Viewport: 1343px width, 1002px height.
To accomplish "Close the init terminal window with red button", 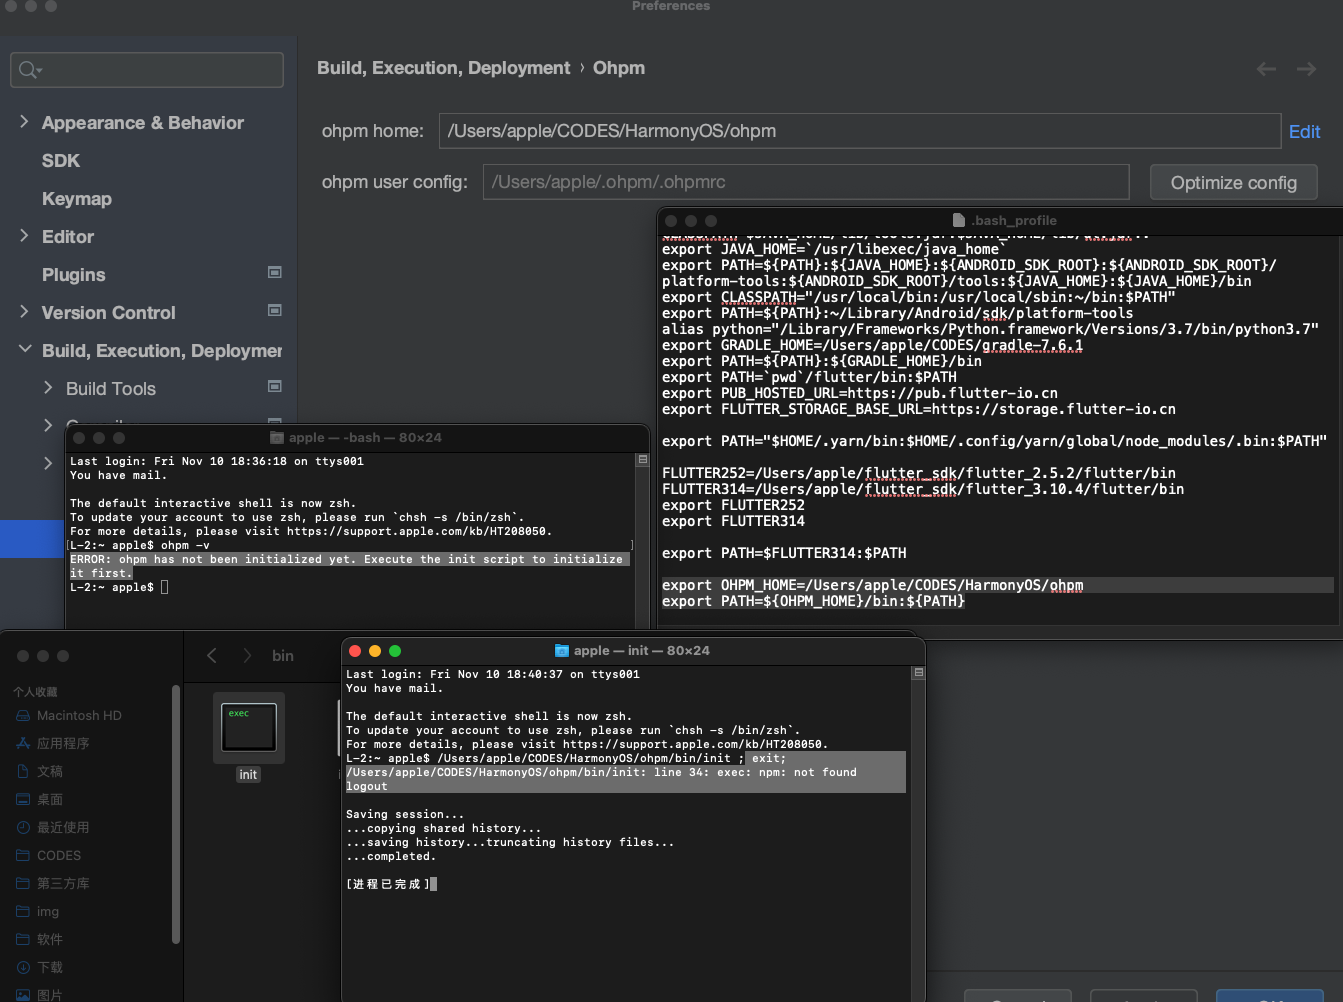I will point(355,651).
